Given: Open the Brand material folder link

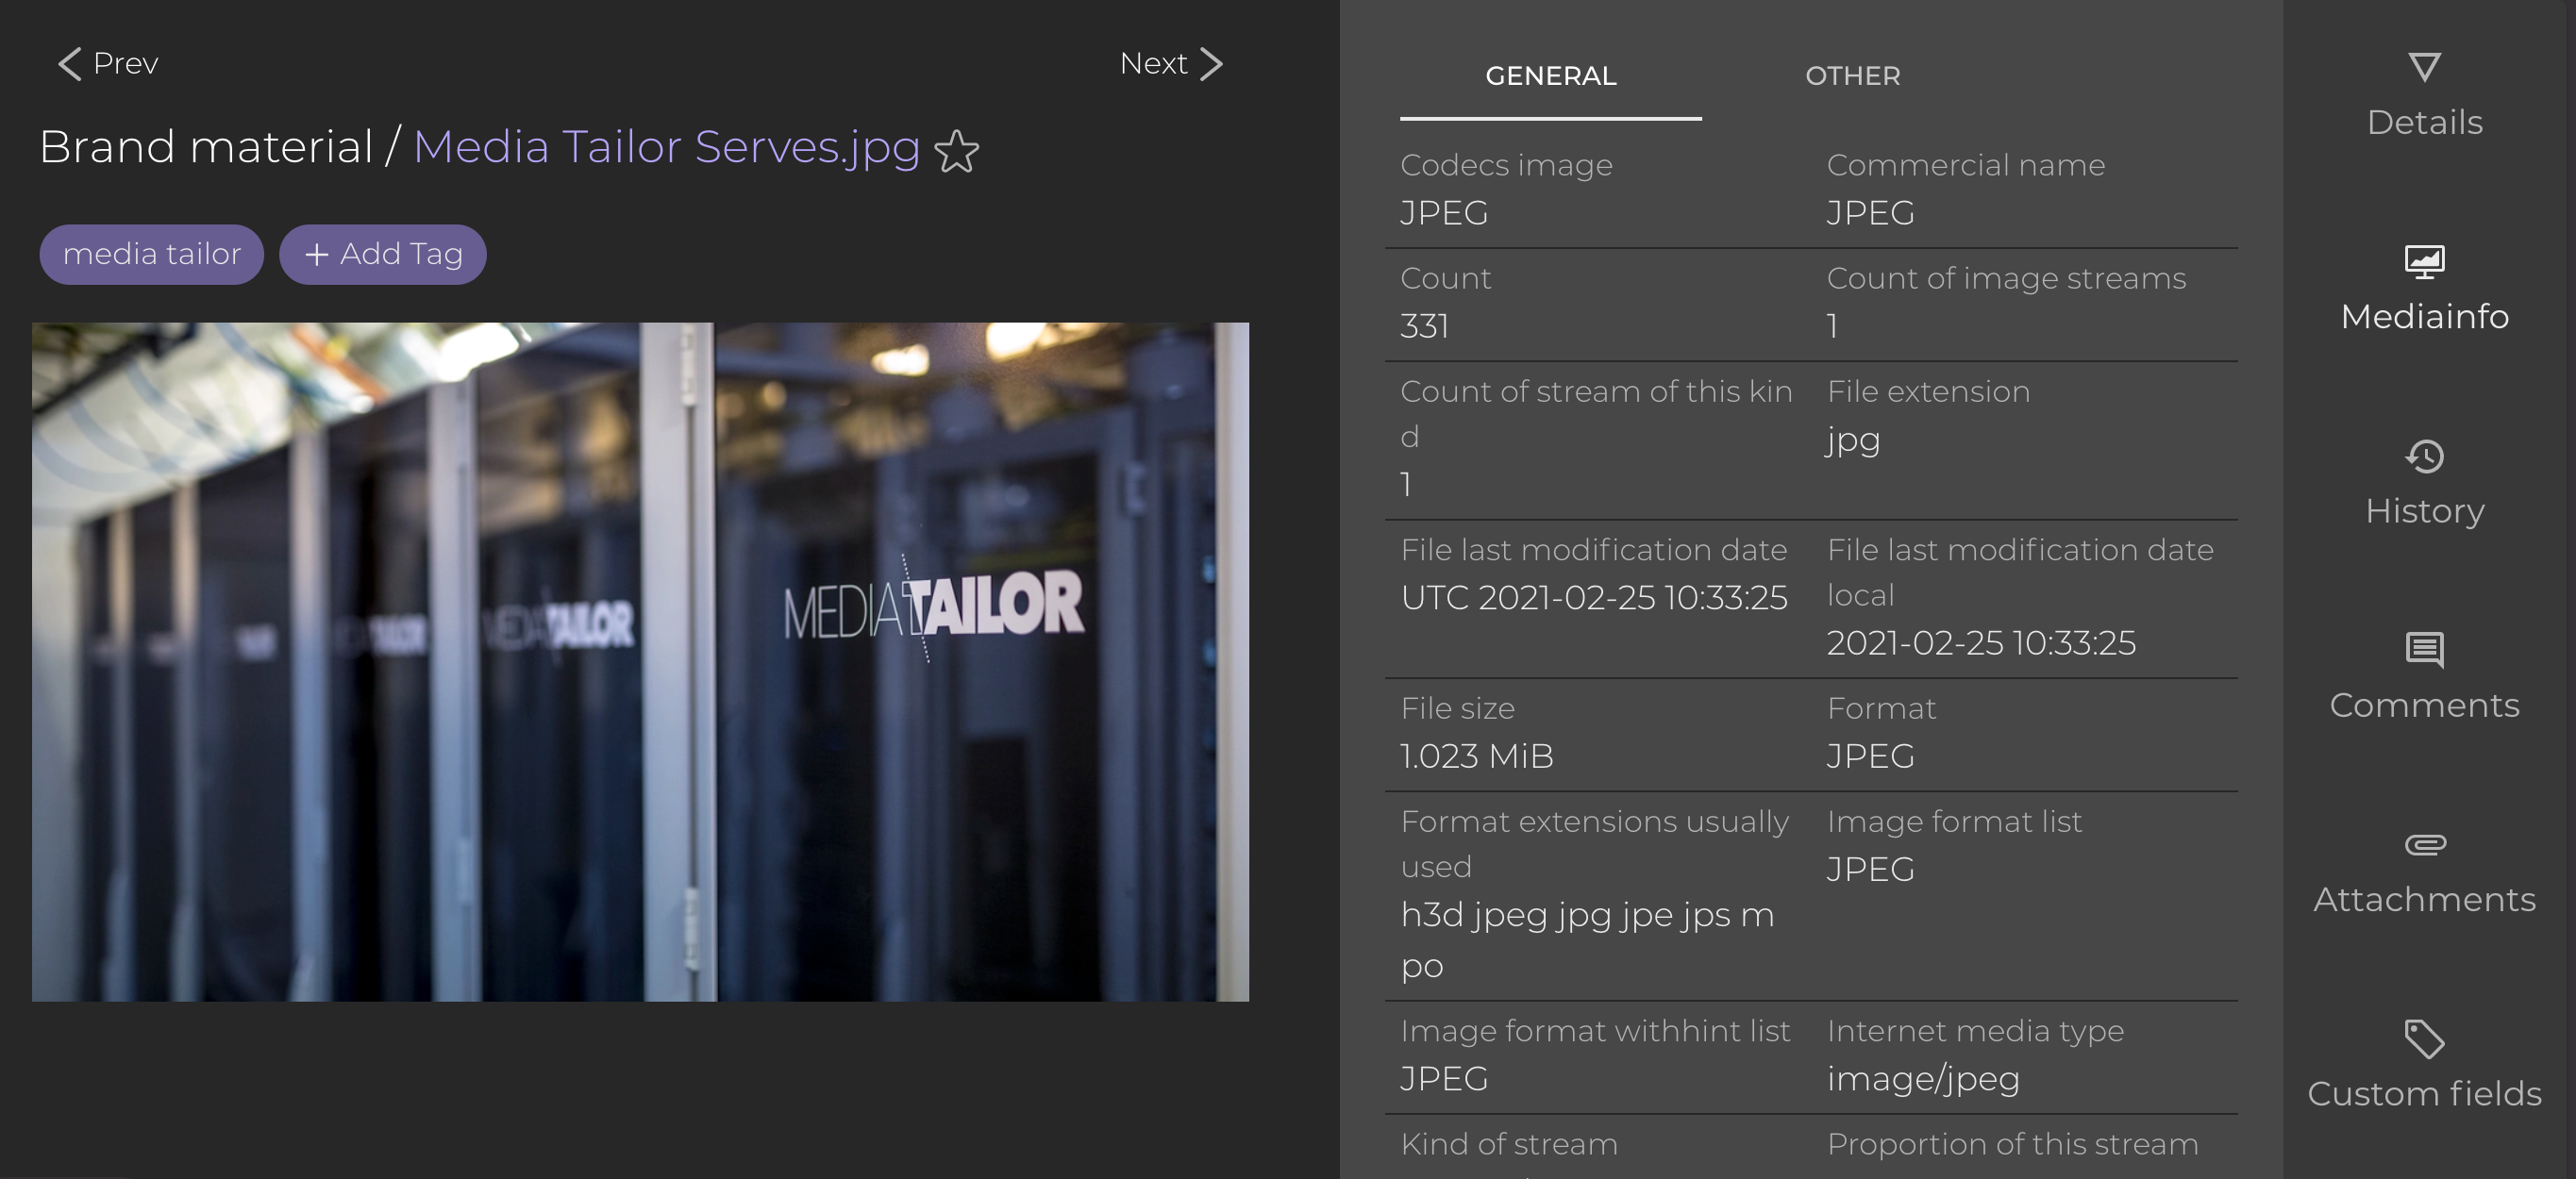Looking at the screenshot, I should [206, 147].
